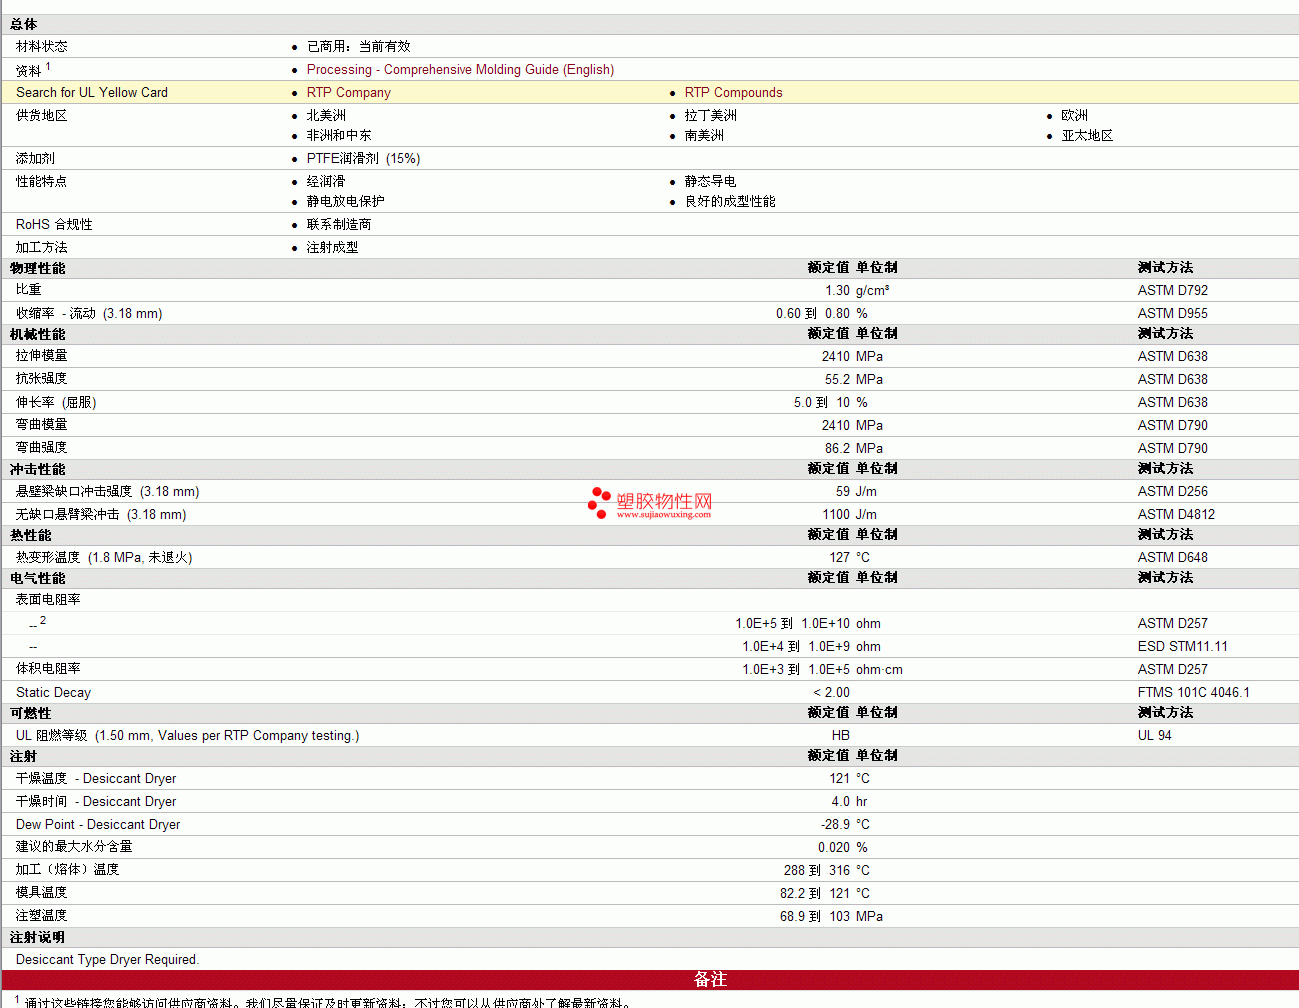This screenshot has width=1299, height=1008.
Task: Click the '无缺口悬臂梁冲击' value 1100
Action: click(x=836, y=514)
